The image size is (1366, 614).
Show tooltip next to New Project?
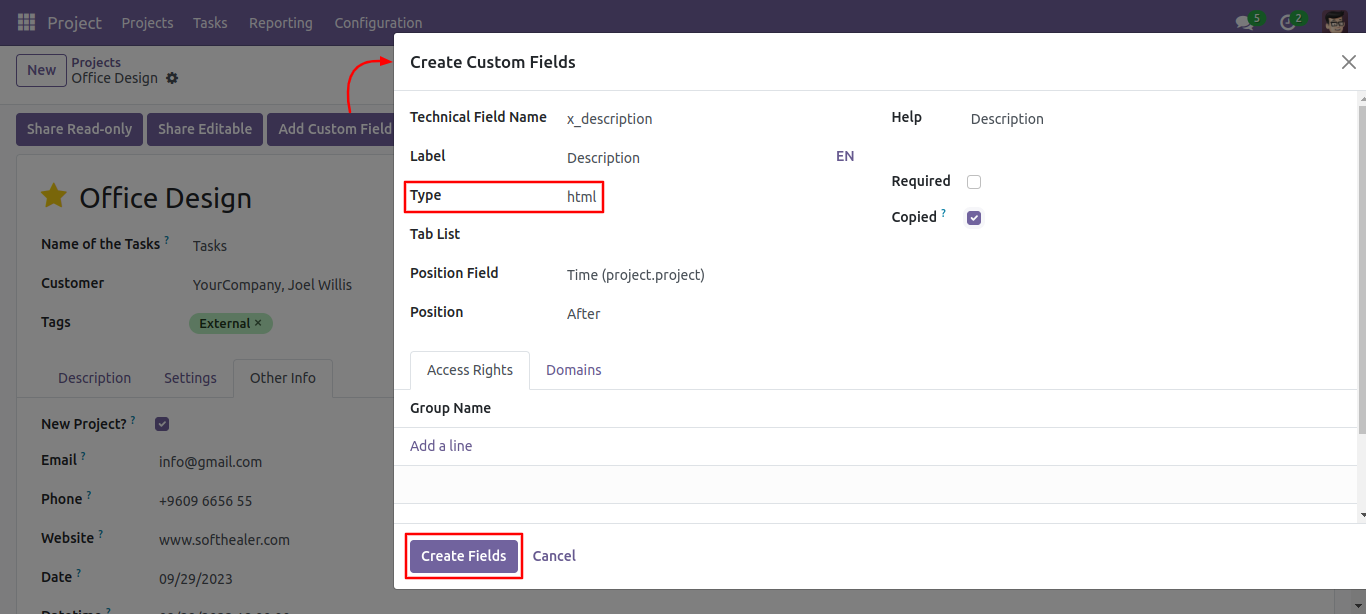point(133,420)
